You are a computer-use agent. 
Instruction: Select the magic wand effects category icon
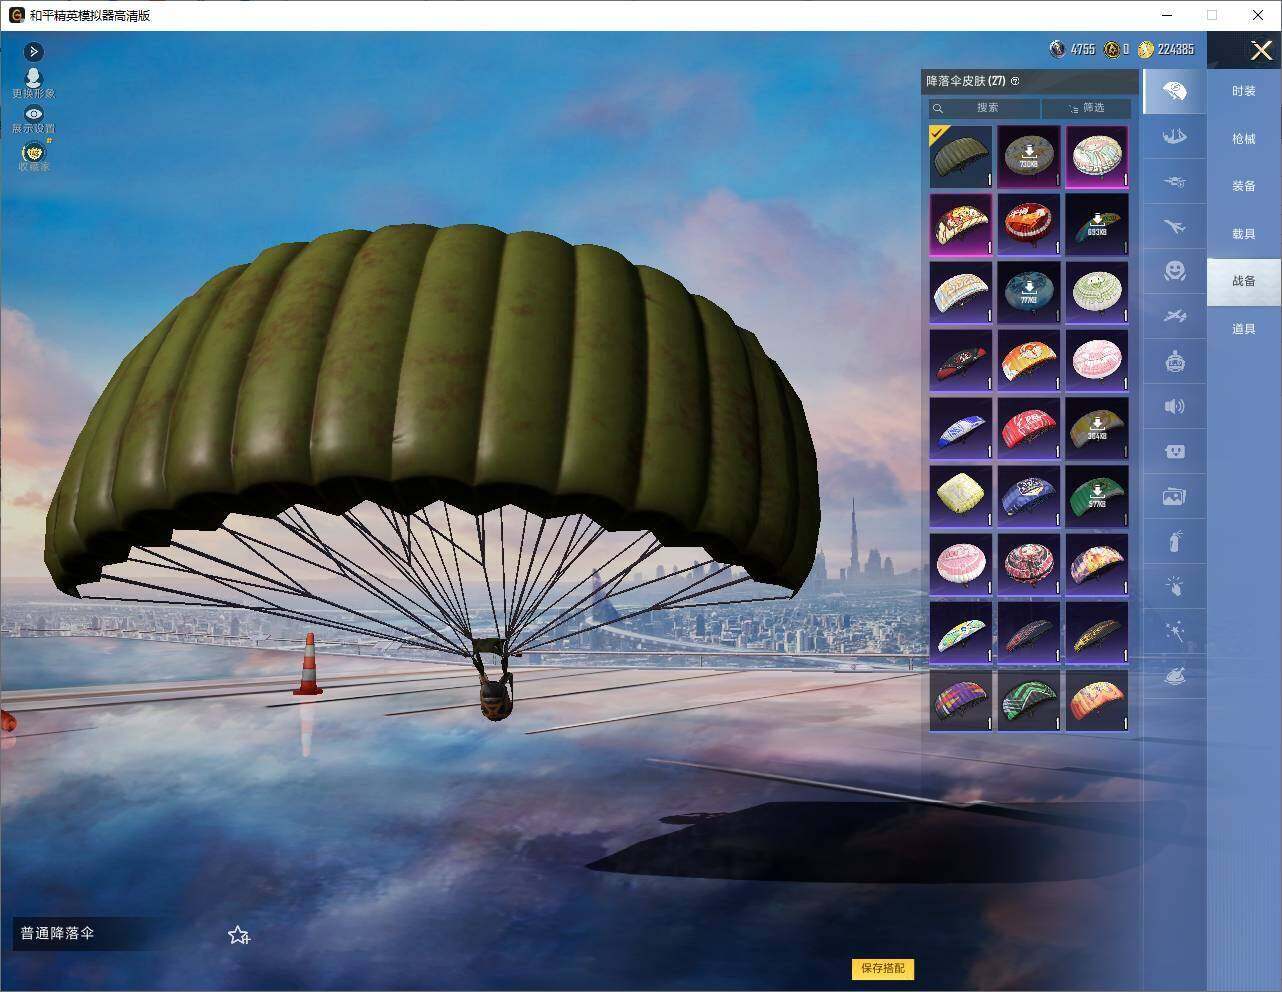(x=1175, y=631)
